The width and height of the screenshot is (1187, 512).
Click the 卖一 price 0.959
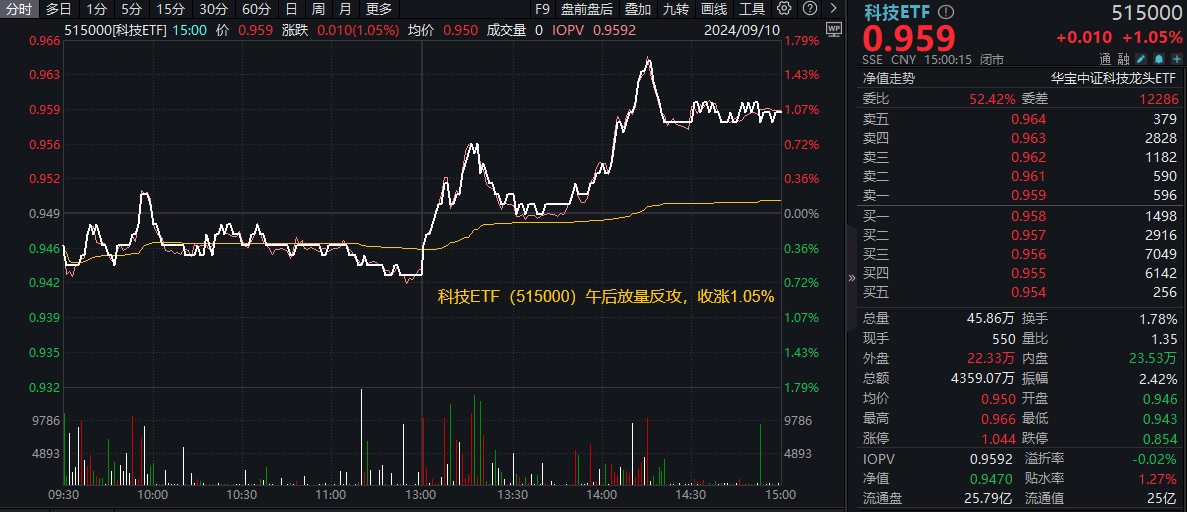pos(1029,196)
